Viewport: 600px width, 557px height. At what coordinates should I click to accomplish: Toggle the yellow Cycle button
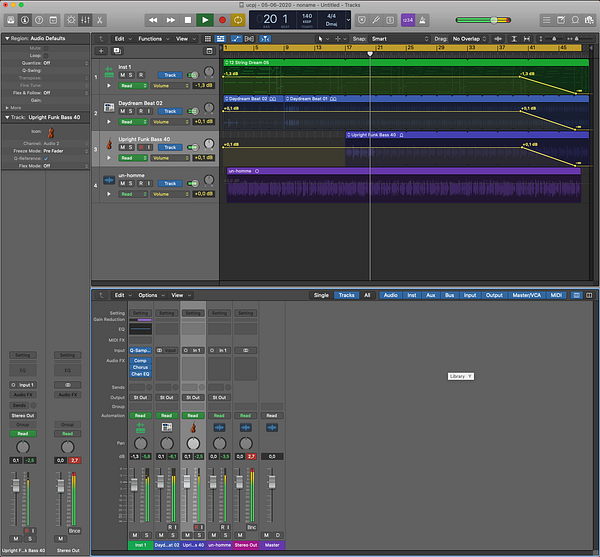tap(238, 19)
